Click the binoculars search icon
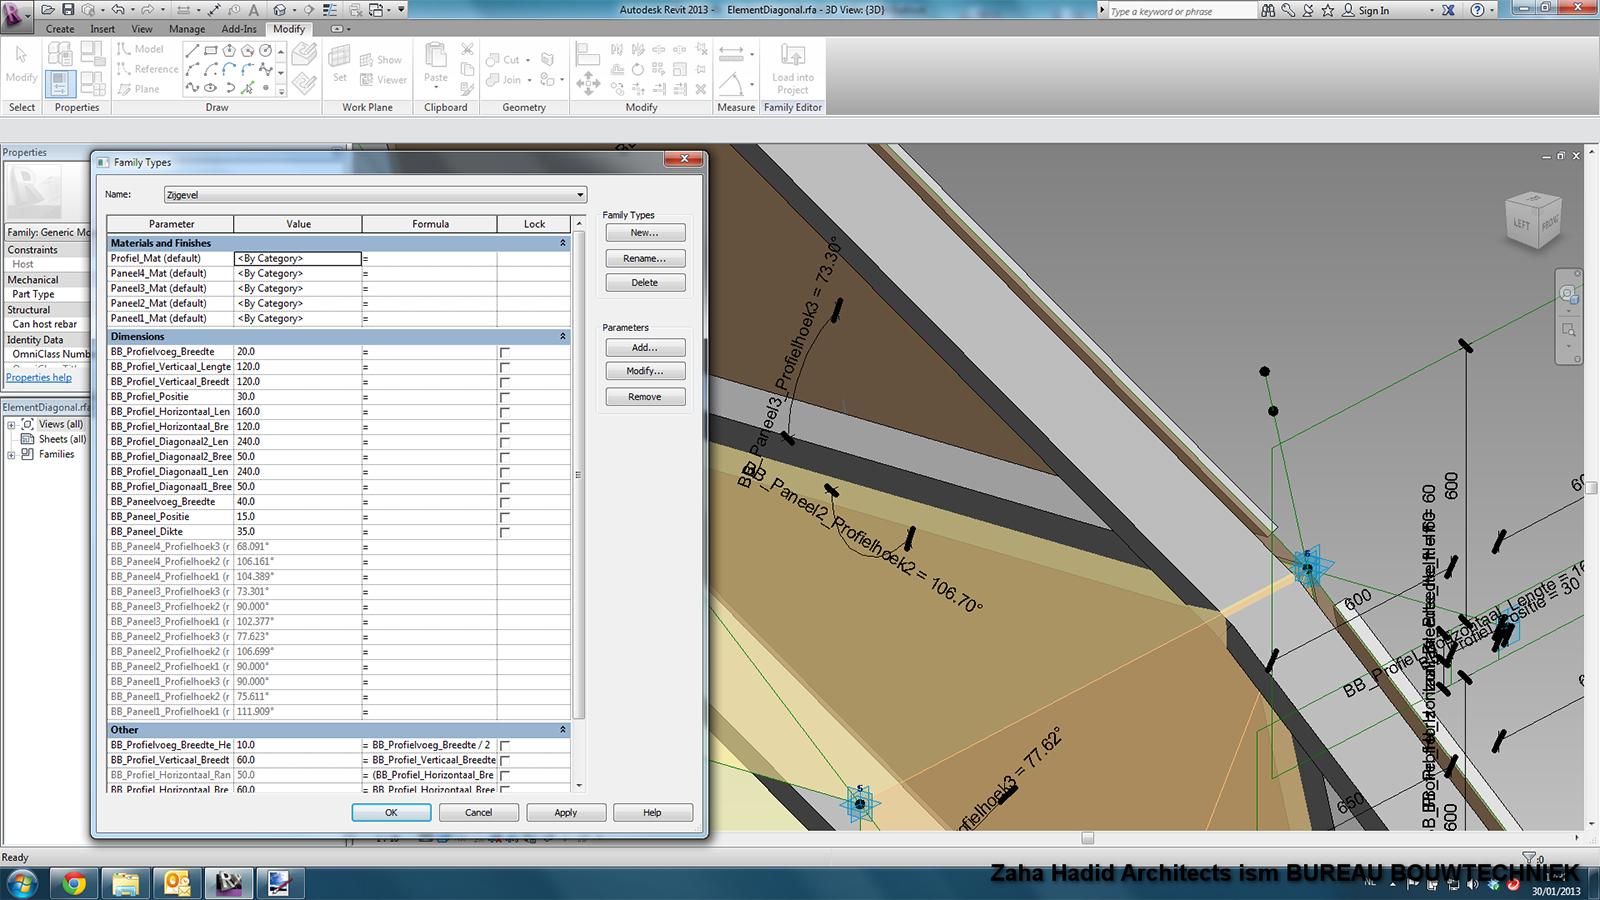Screen dimensions: 1600x900 point(1268,10)
